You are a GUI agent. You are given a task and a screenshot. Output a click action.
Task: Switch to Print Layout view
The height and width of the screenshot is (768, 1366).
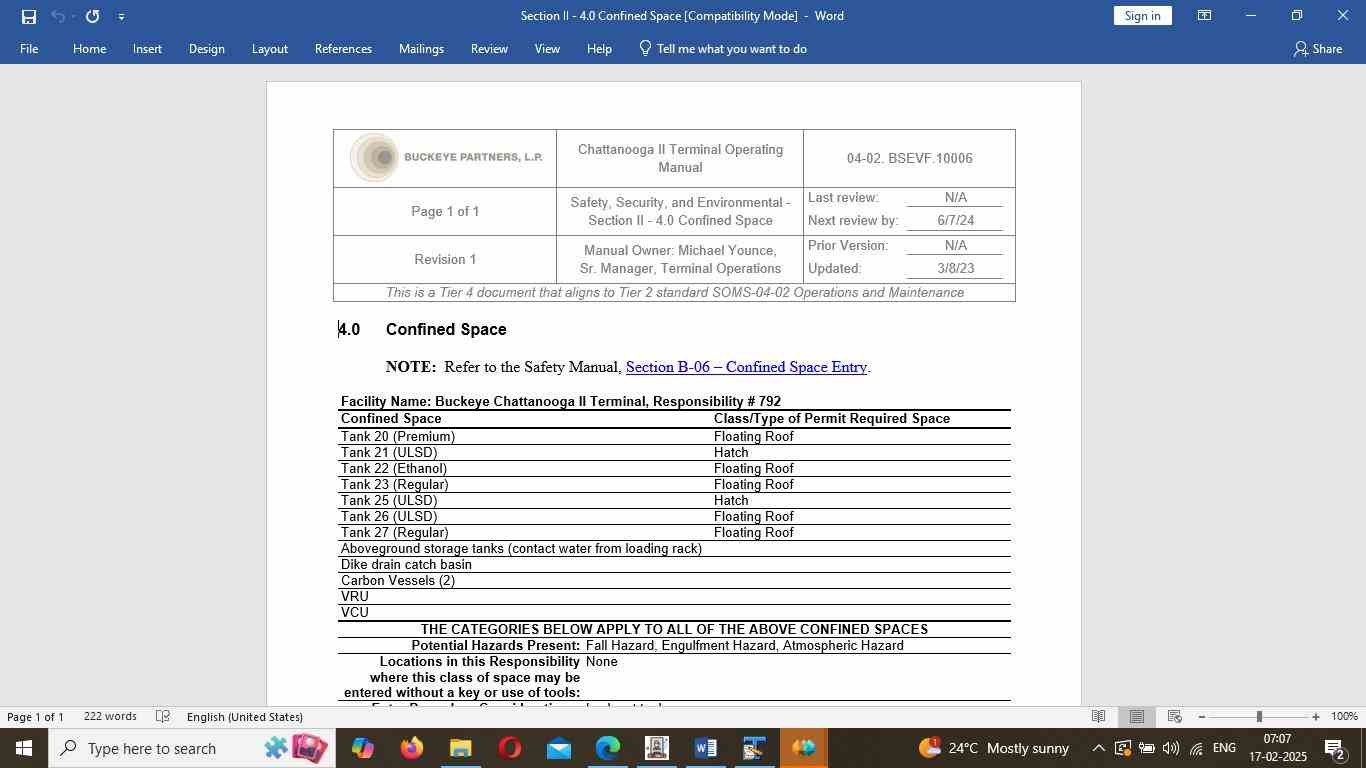point(1136,717)
